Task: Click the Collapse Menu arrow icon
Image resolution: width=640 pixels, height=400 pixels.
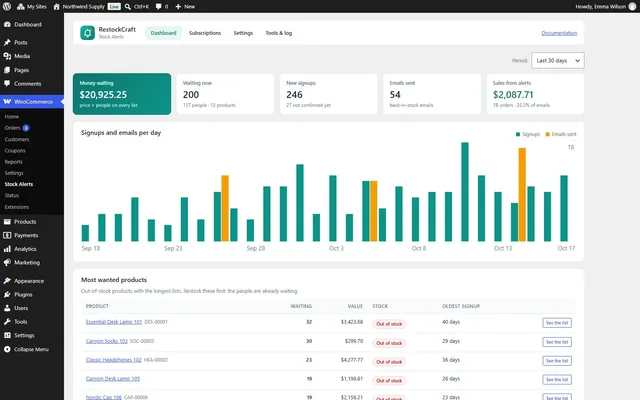Action: click(7, 349)
